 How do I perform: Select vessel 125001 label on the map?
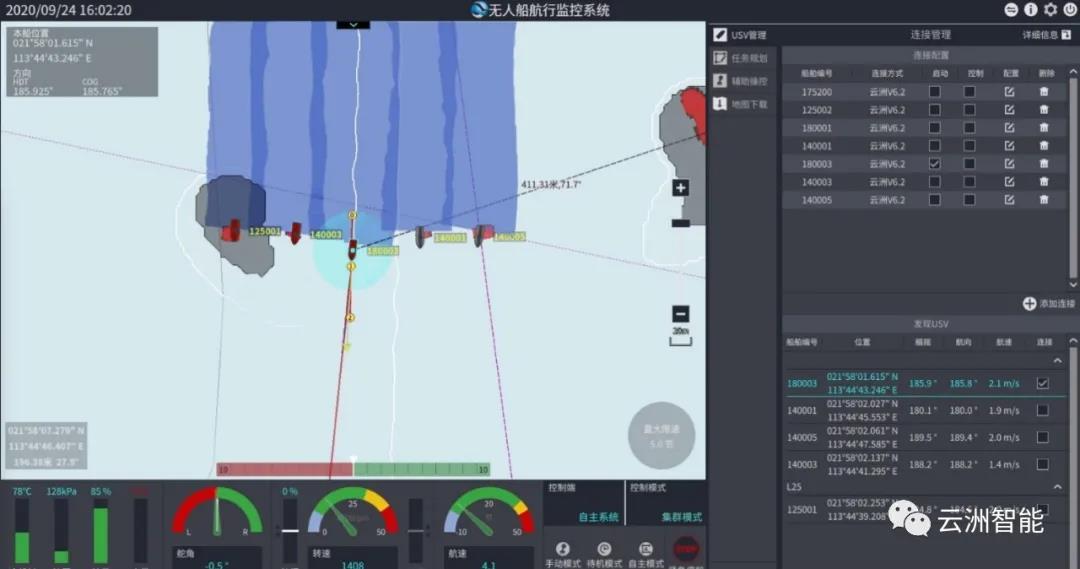coord(264,231)
